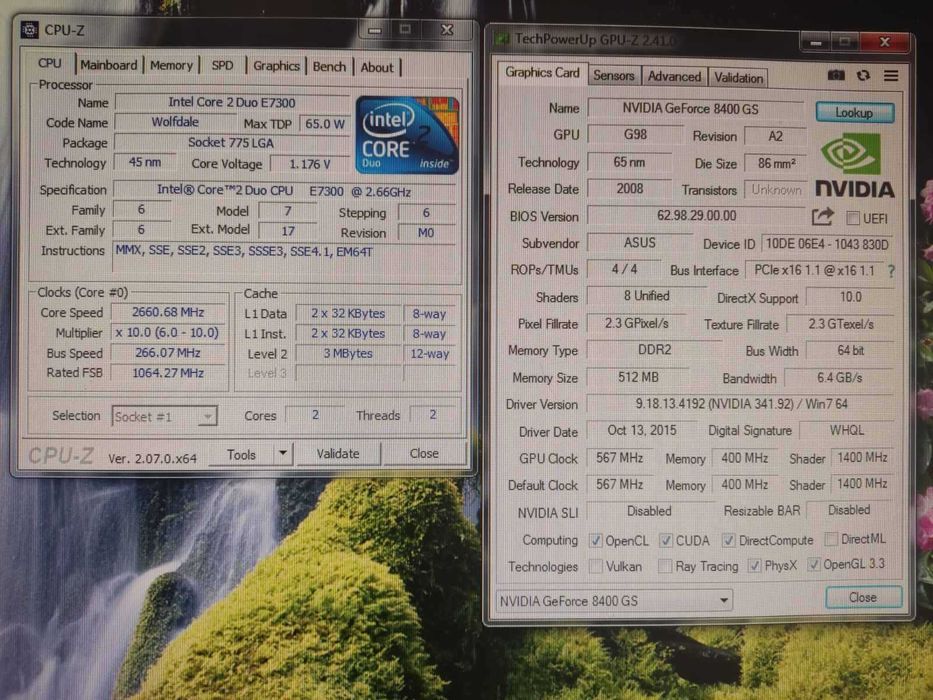Click the Code Name value Wolfdale
The width and height of the screenshot is (933, 700).
click(x=175, y=122)
